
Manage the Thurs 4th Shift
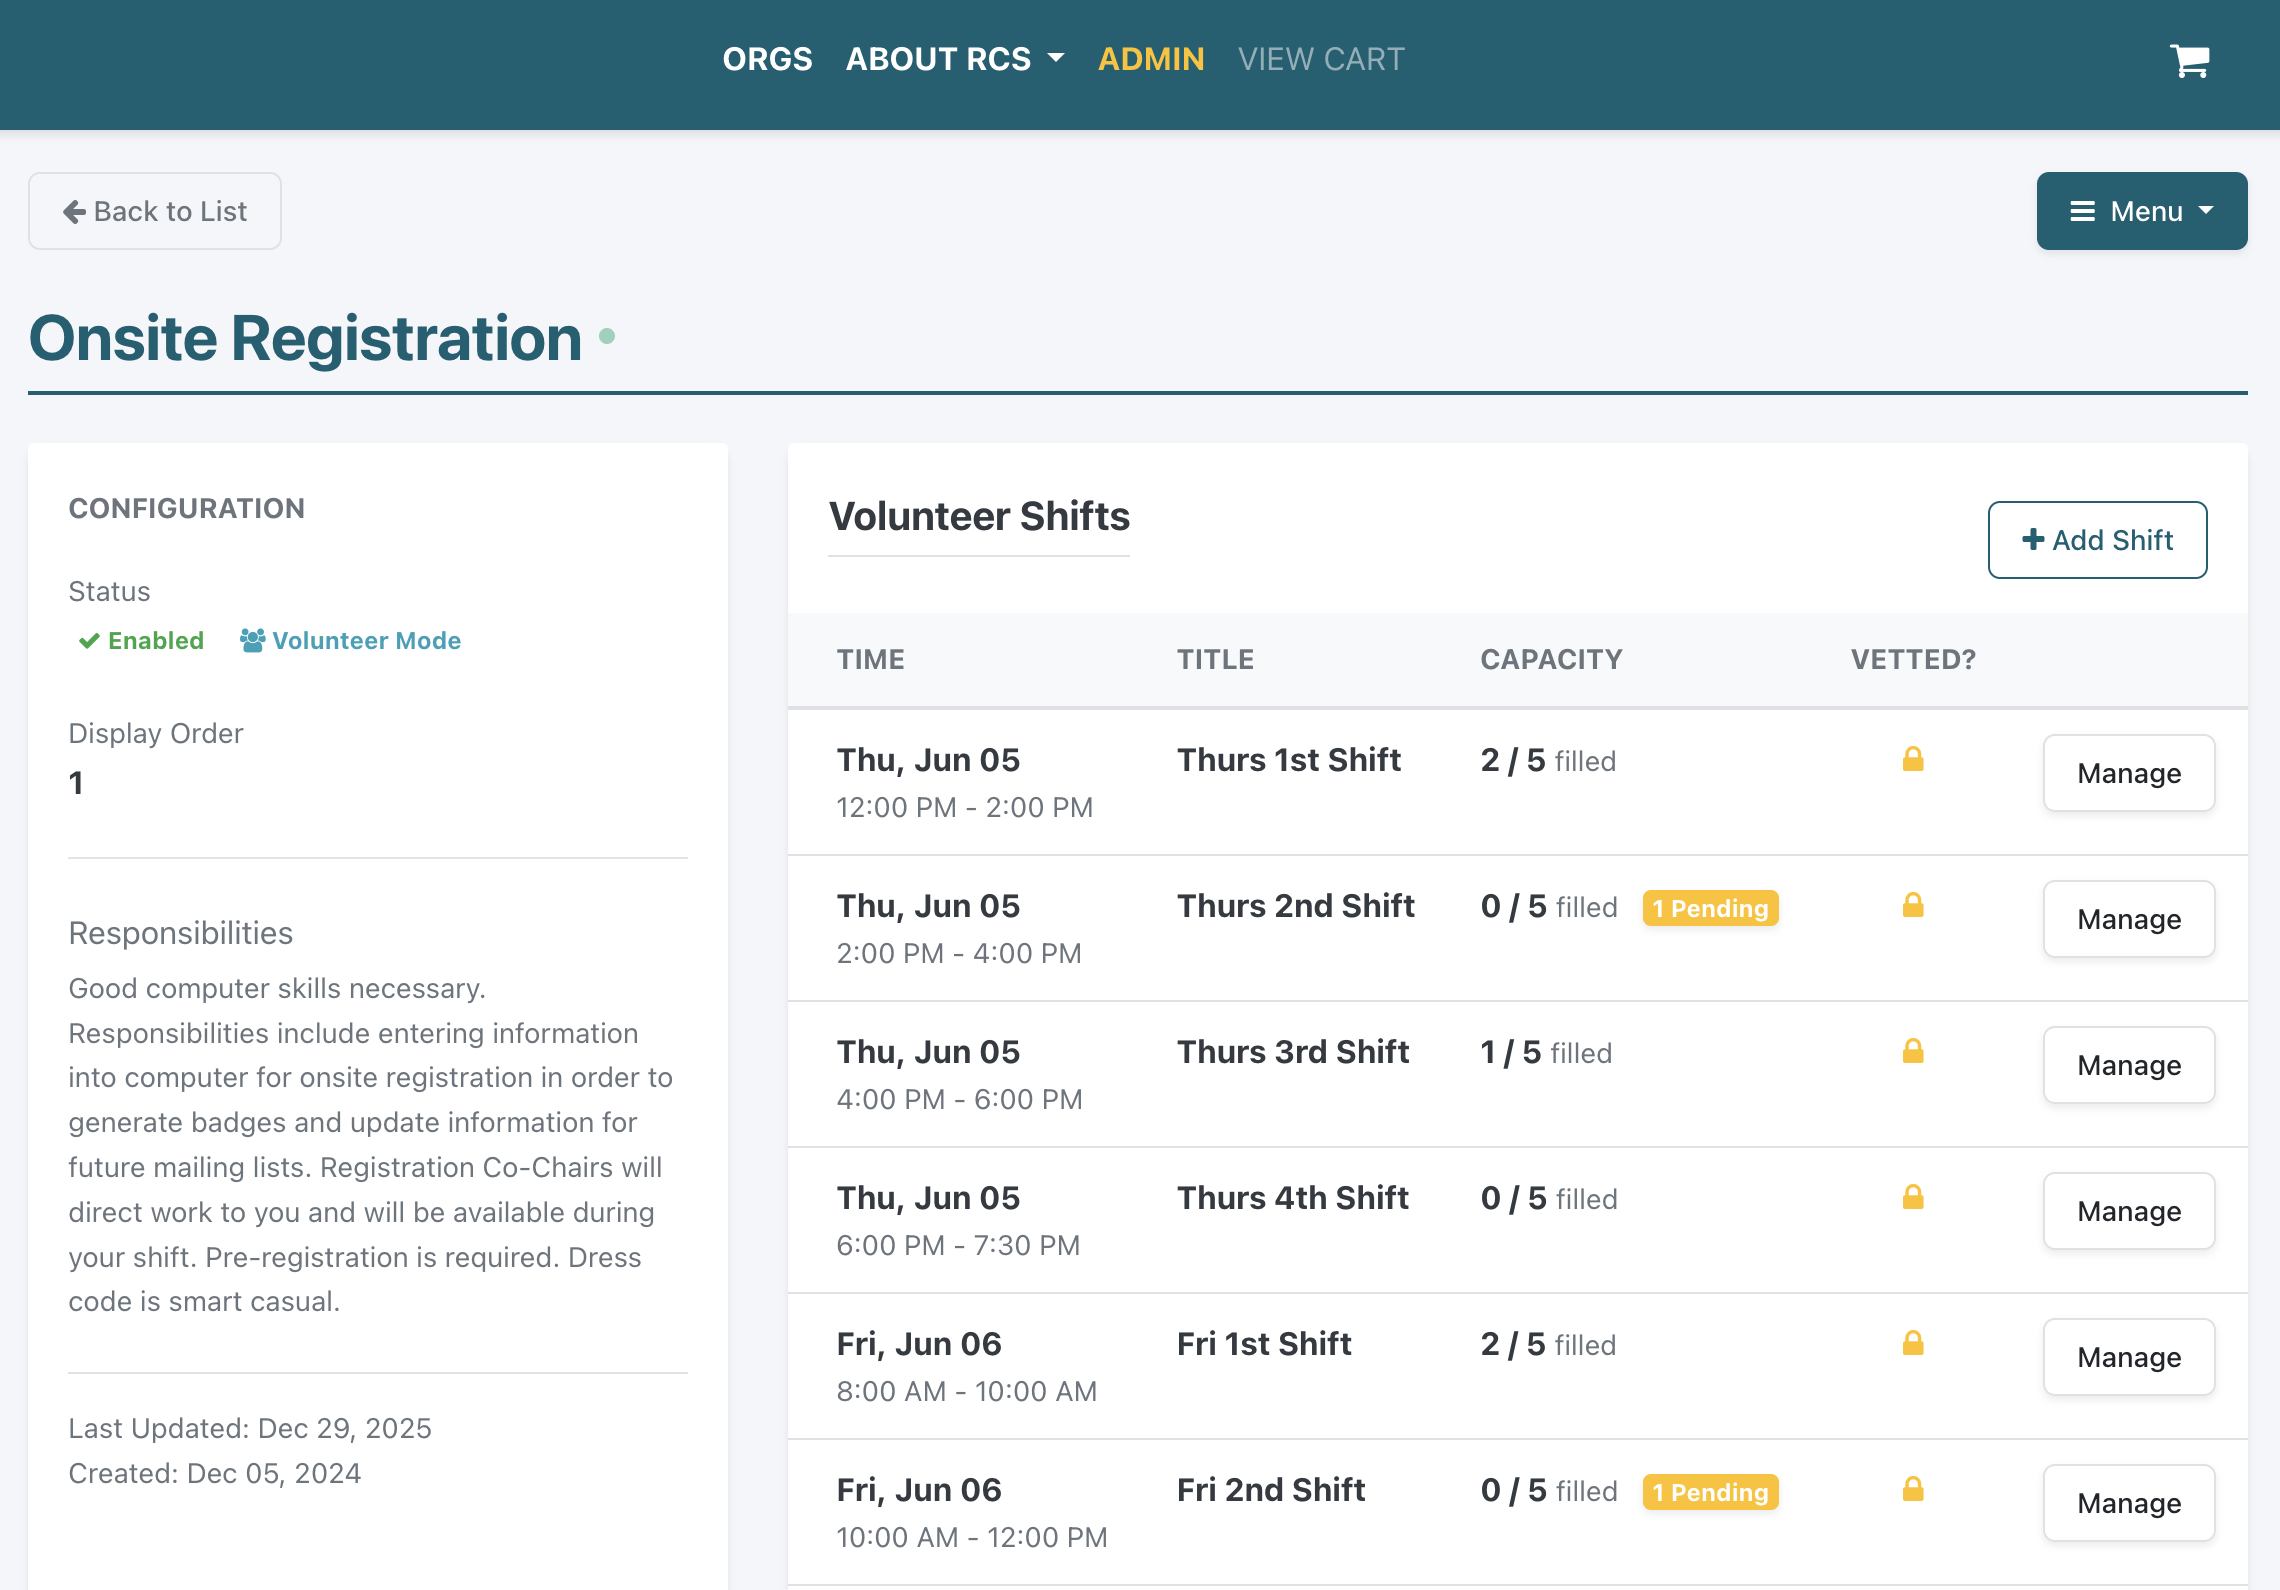point(2129,1211)
